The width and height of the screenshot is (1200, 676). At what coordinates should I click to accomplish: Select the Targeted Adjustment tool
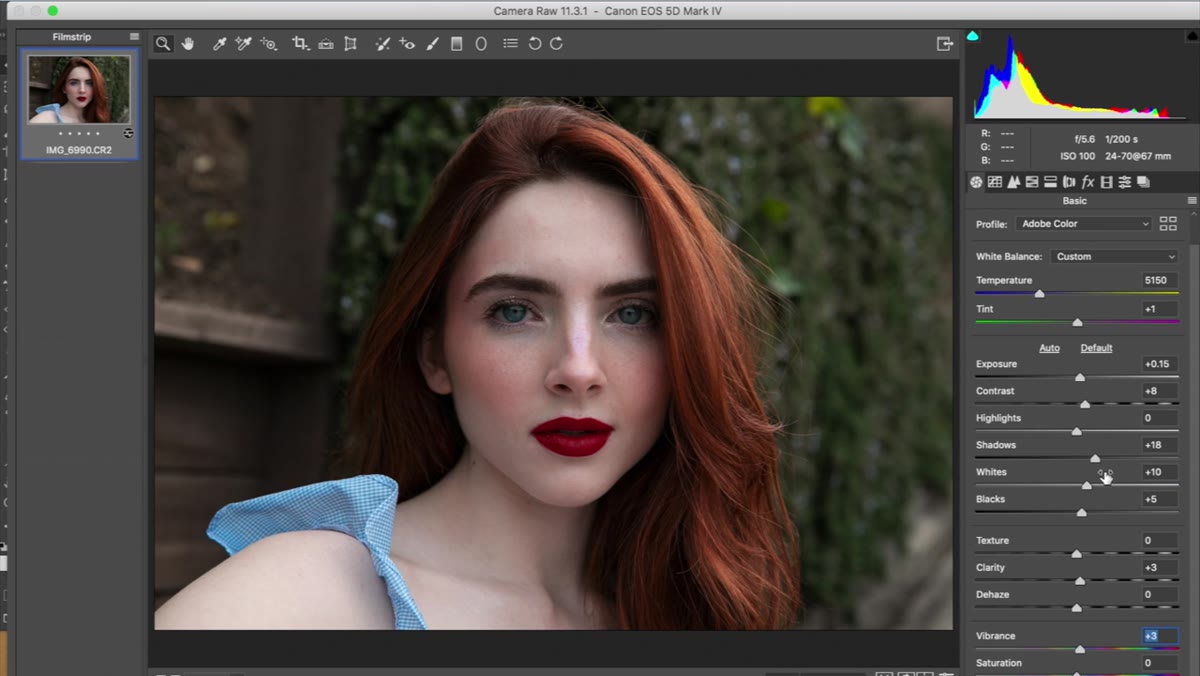click(268, 44)
